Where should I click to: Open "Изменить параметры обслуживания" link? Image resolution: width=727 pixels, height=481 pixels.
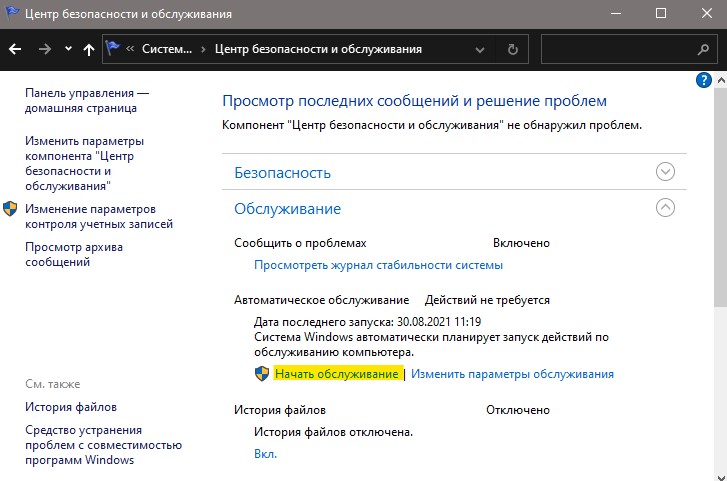click(512, 374)
